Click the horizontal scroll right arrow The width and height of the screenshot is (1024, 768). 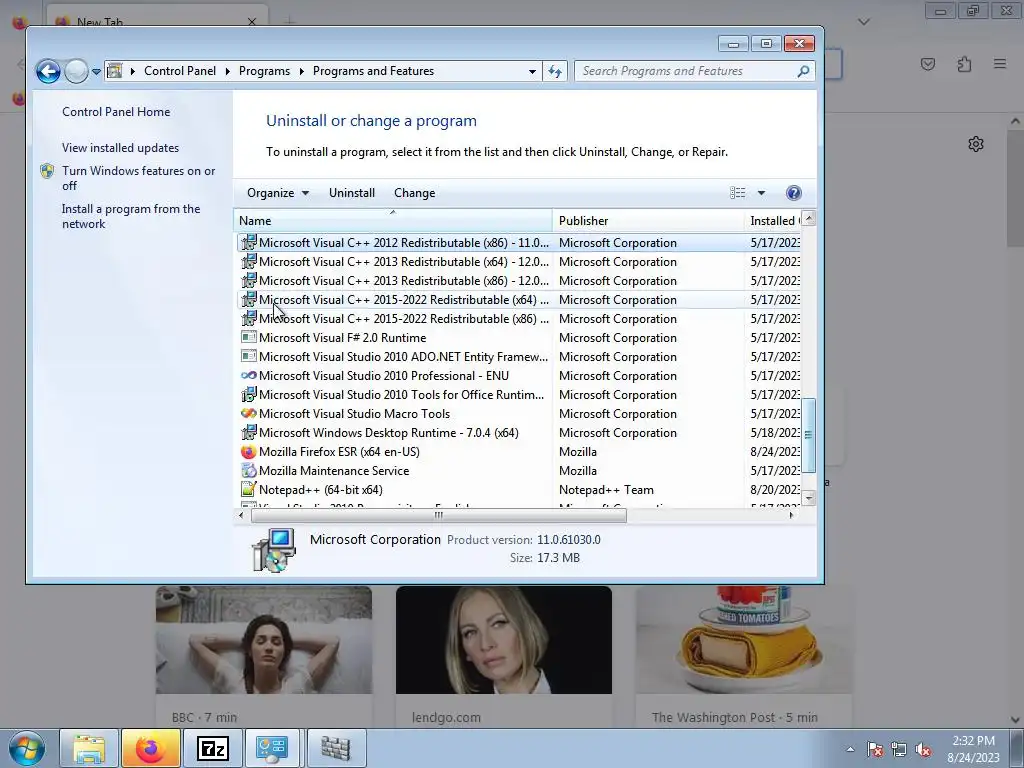[x=792, y=515]
